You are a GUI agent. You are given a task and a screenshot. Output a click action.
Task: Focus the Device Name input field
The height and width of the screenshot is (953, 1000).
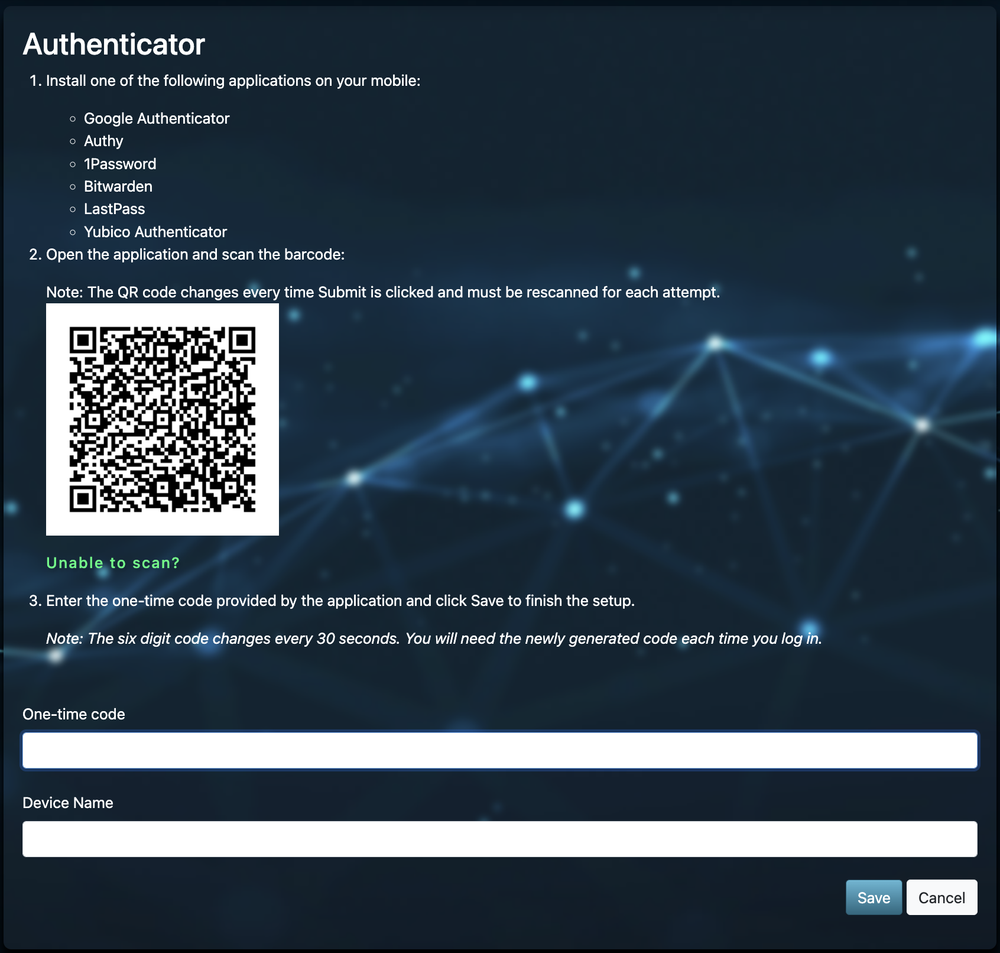pos(499,839)
